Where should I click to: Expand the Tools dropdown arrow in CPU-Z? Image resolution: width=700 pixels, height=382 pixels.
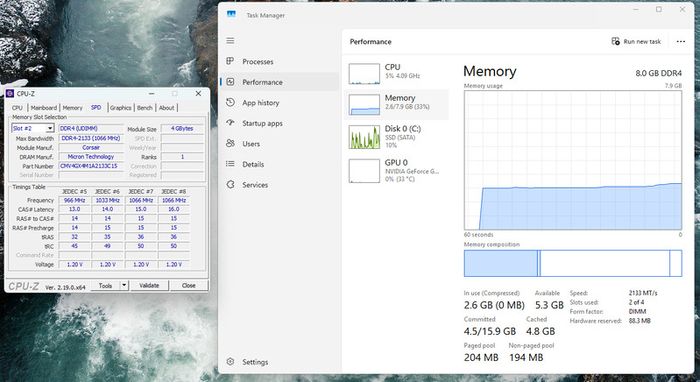pyautogui.click(x=124, y=285)
